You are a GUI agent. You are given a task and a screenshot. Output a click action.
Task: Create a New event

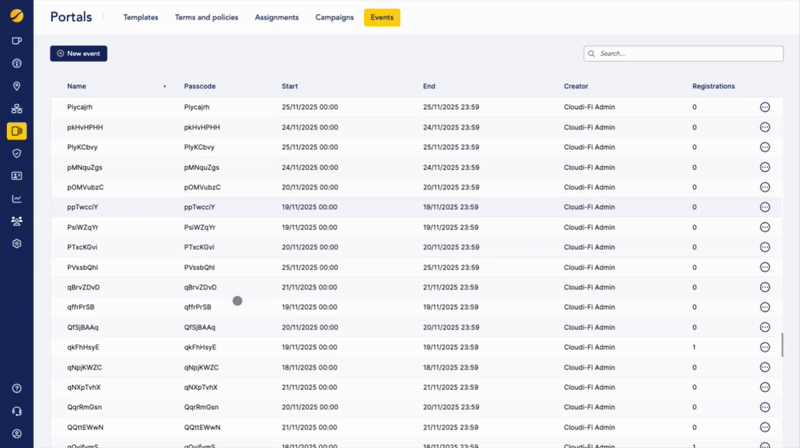point(79,54)
